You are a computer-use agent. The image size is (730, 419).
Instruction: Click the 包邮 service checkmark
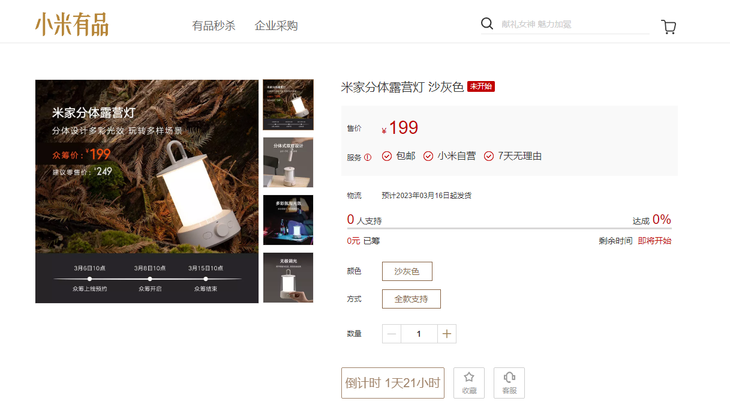point(386,156)
